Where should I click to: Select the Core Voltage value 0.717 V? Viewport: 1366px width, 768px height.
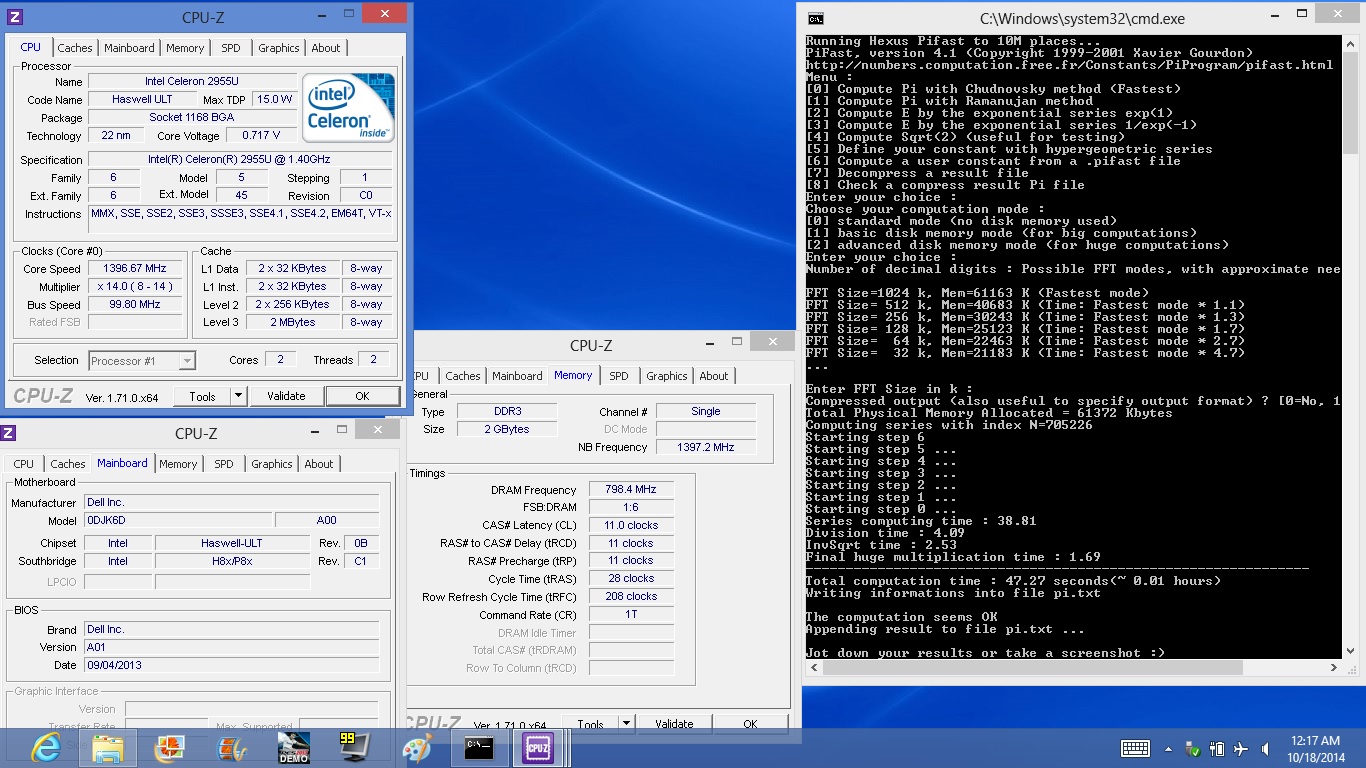(261, 135)
